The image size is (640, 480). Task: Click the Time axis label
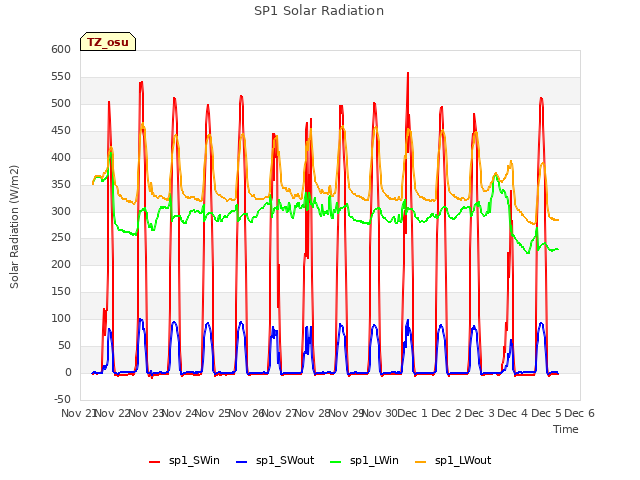click(x=566, y=429)
